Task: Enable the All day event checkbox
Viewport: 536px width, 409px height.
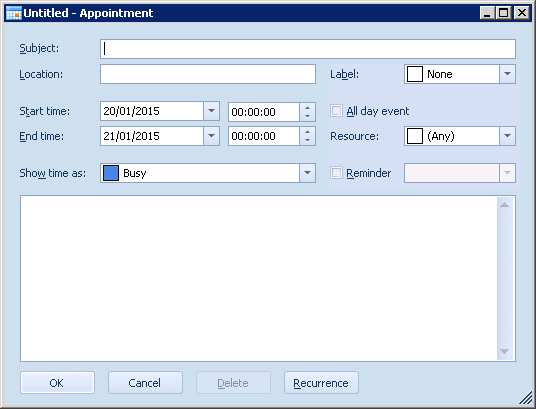Action: click(336, 111)
